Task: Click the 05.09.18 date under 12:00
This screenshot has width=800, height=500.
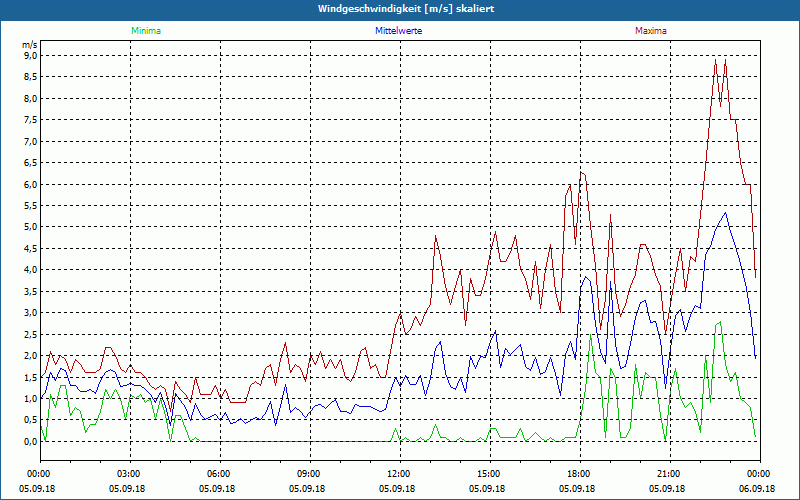Action: [397, 488]
